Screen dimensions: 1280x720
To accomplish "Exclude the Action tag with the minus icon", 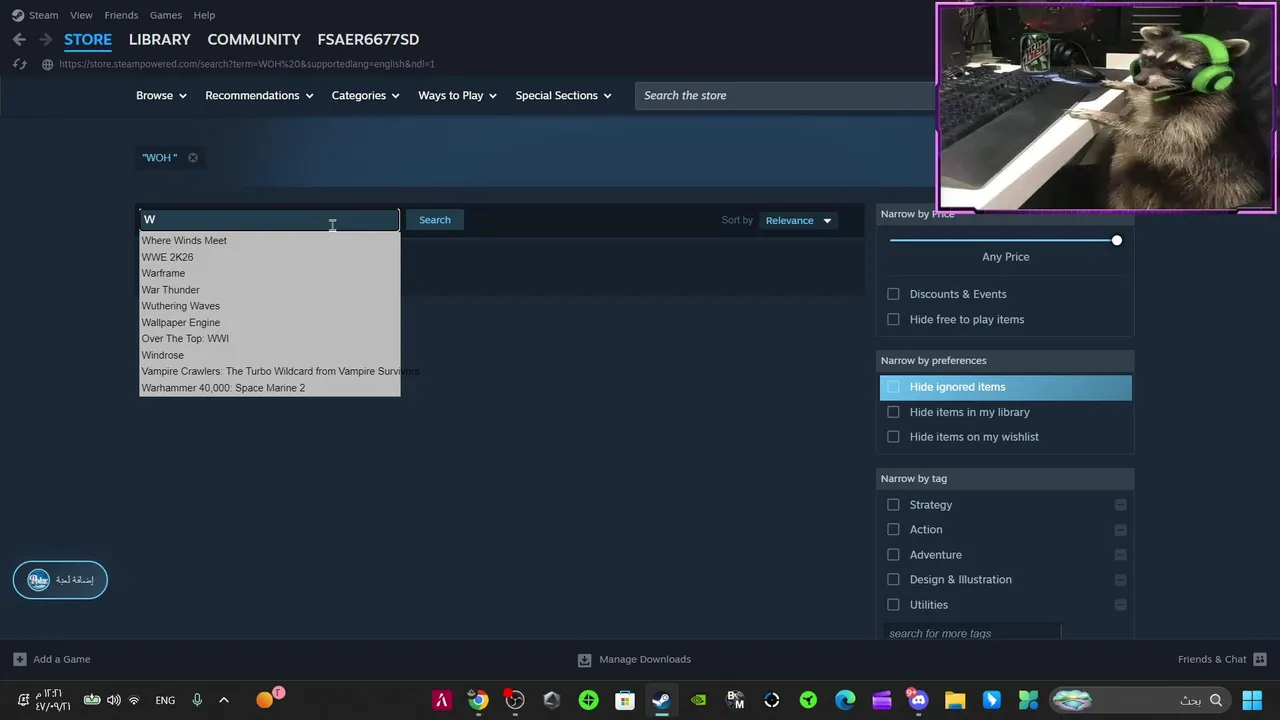I will point(1120,530).
